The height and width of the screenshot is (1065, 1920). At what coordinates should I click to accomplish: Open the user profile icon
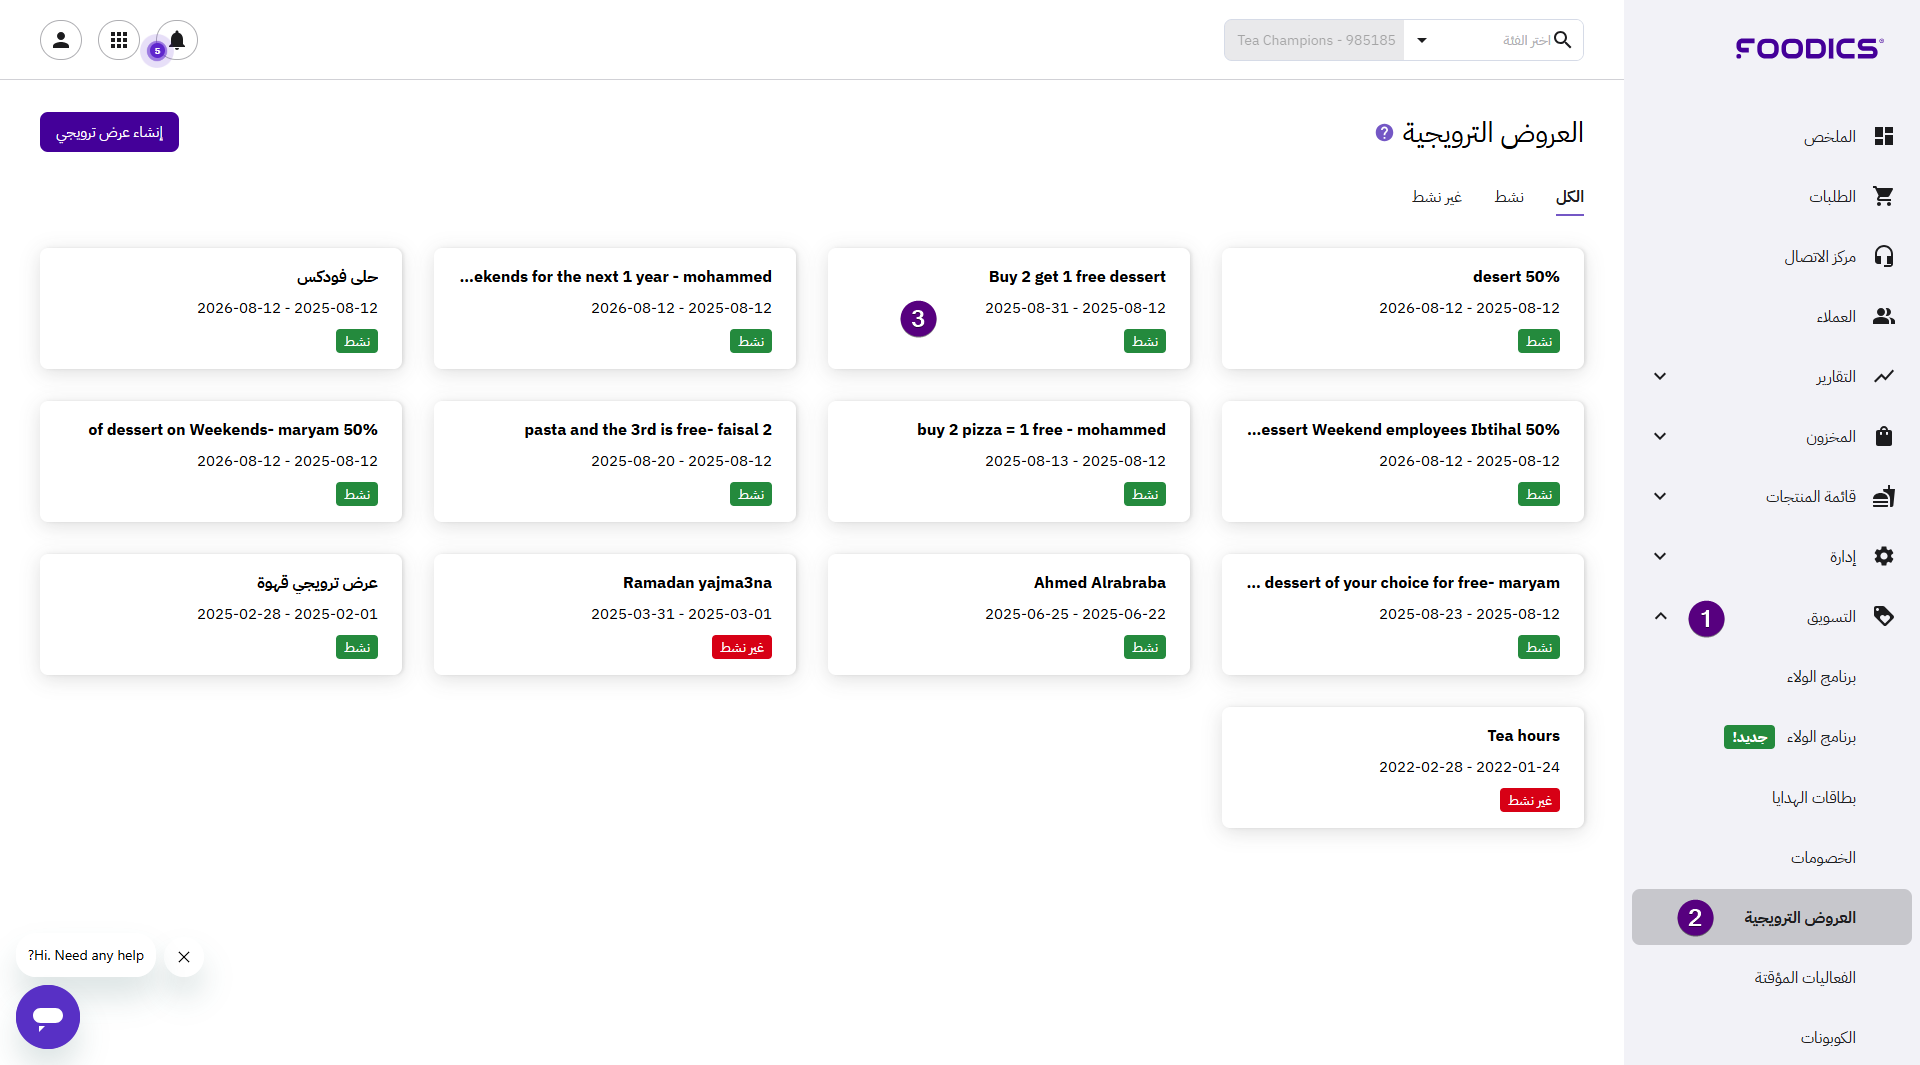pos(61,40)
